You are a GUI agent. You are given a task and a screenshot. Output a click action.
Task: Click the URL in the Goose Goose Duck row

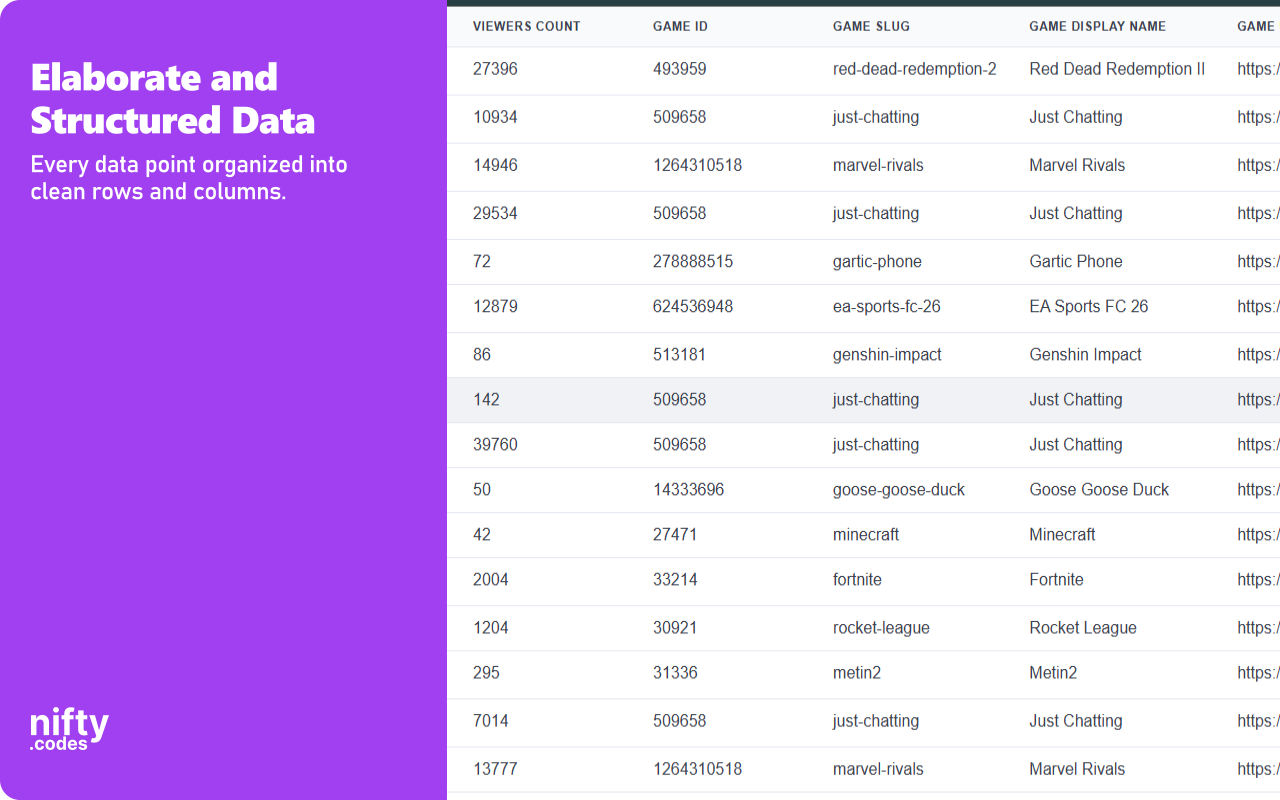1258,489
